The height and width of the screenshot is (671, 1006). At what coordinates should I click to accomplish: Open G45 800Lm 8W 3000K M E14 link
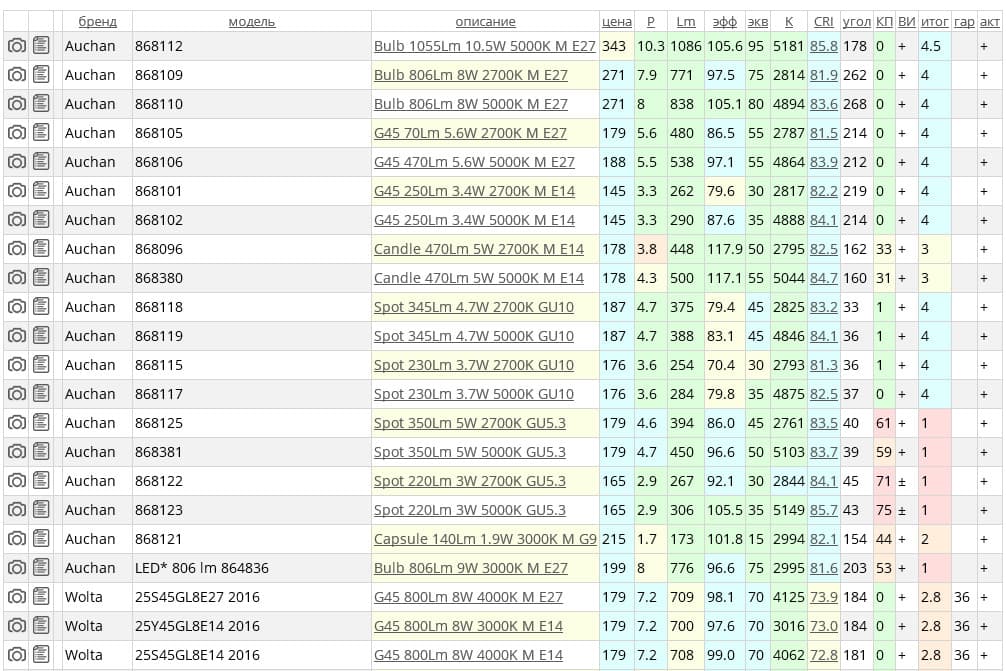(x=468, y=626)
